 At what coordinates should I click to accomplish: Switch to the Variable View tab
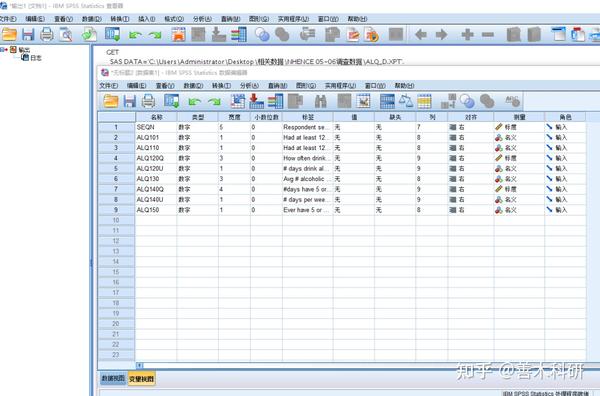pyautogui.click(x=141, y=379)
